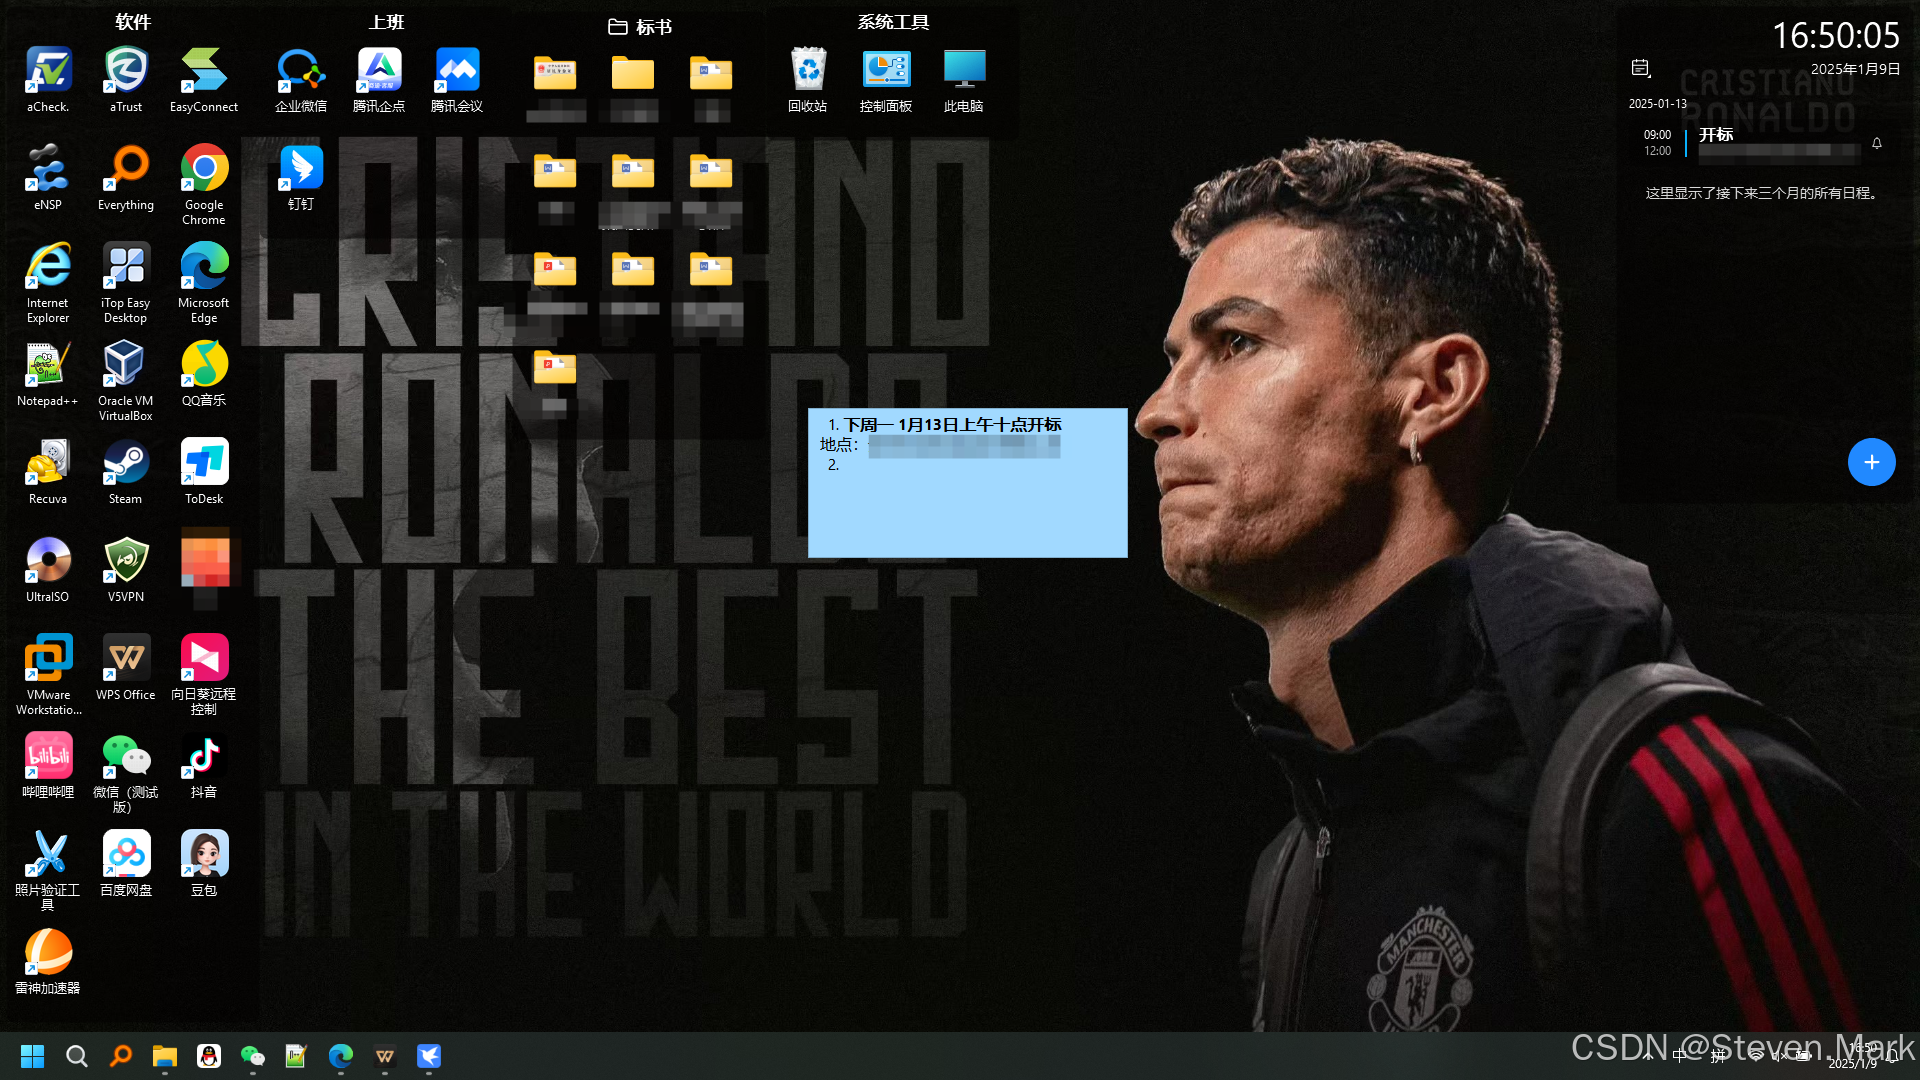Screen dimensions: 1920x1080
Task: Open WeChat from the taskbar
Action: [x=252, y=1056]
